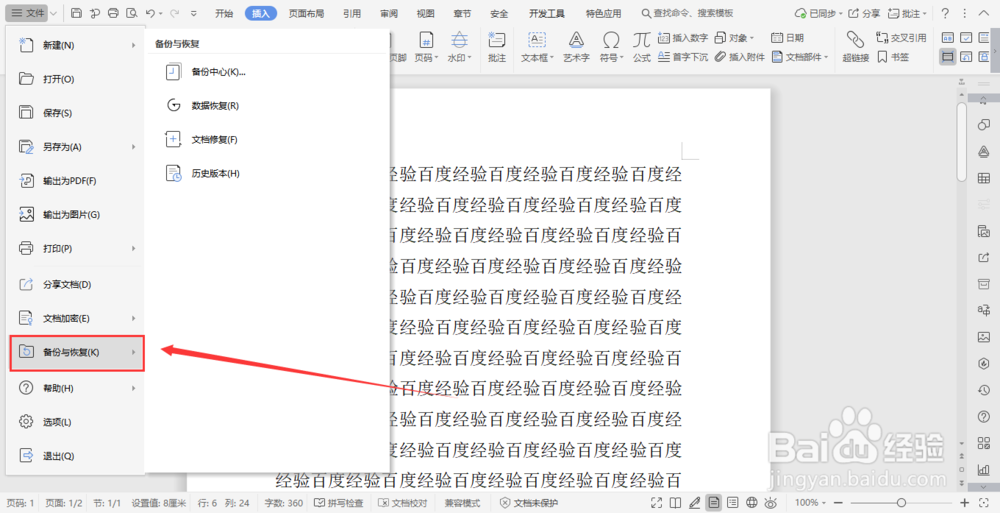Toggle eye protection mode icon
The height and width of the screenshot is (513, 1000).
point(771,503)
